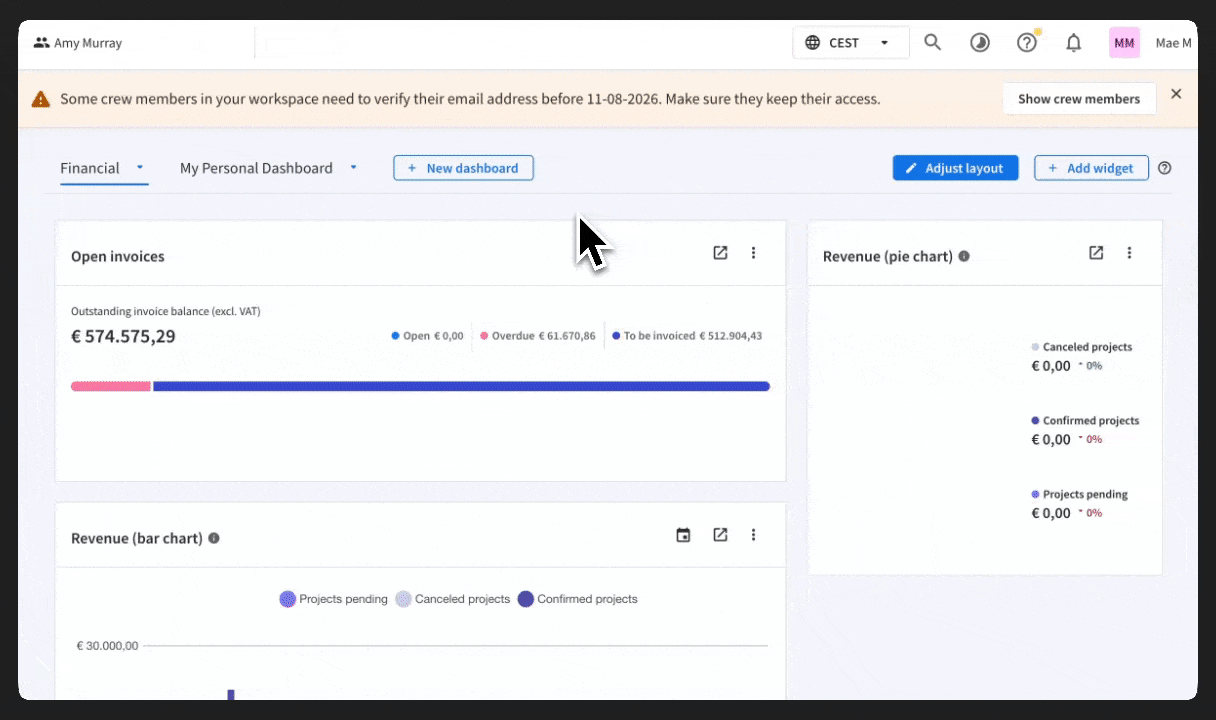The height and width of the screenshot is (720, 1216).
Task: Click the Open € 0,00 legend item
Action: coord(427,336)
